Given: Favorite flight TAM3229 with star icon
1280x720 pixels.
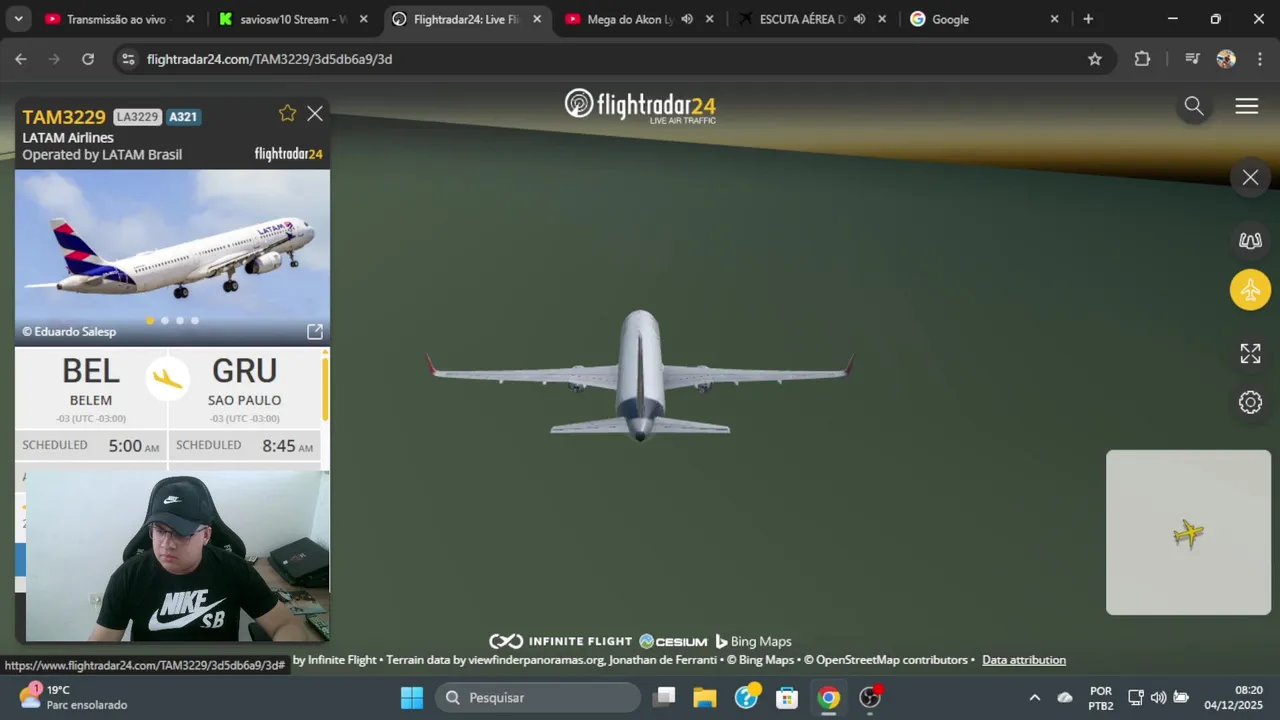Looking at the screenshot, I should click(288, 113).
